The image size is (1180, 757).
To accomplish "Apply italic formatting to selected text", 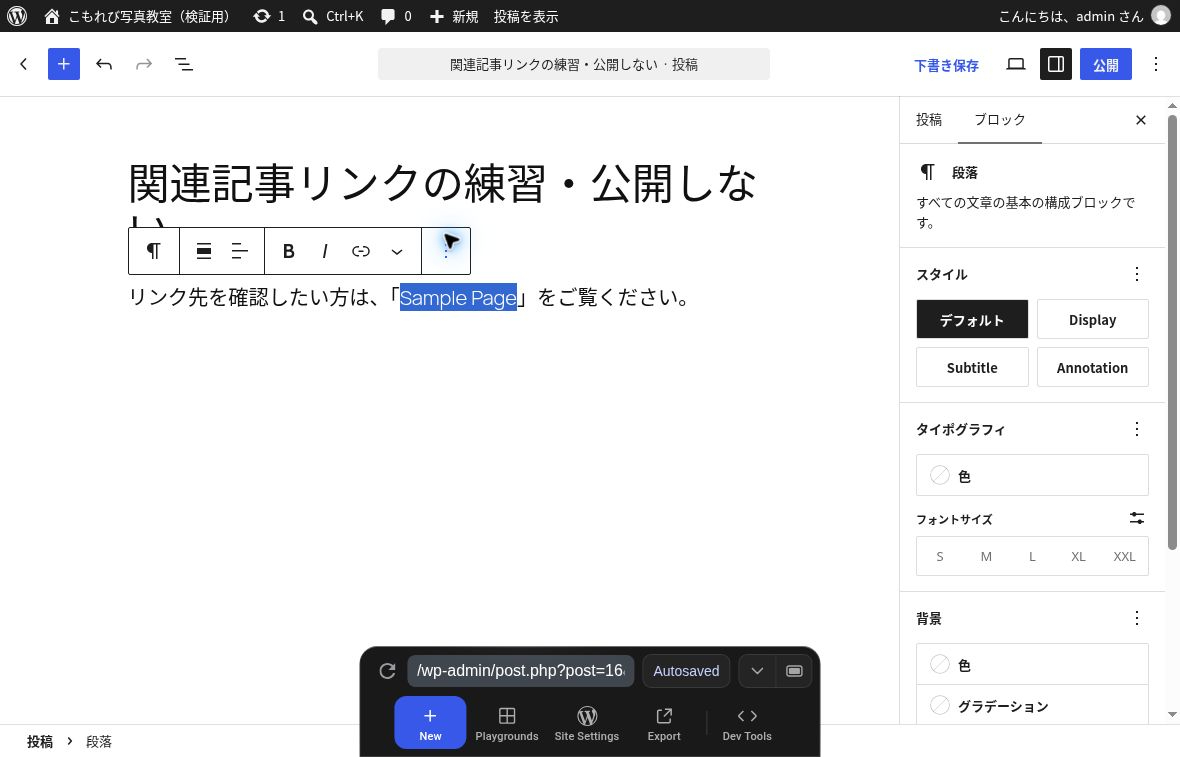I will (324, 251).
